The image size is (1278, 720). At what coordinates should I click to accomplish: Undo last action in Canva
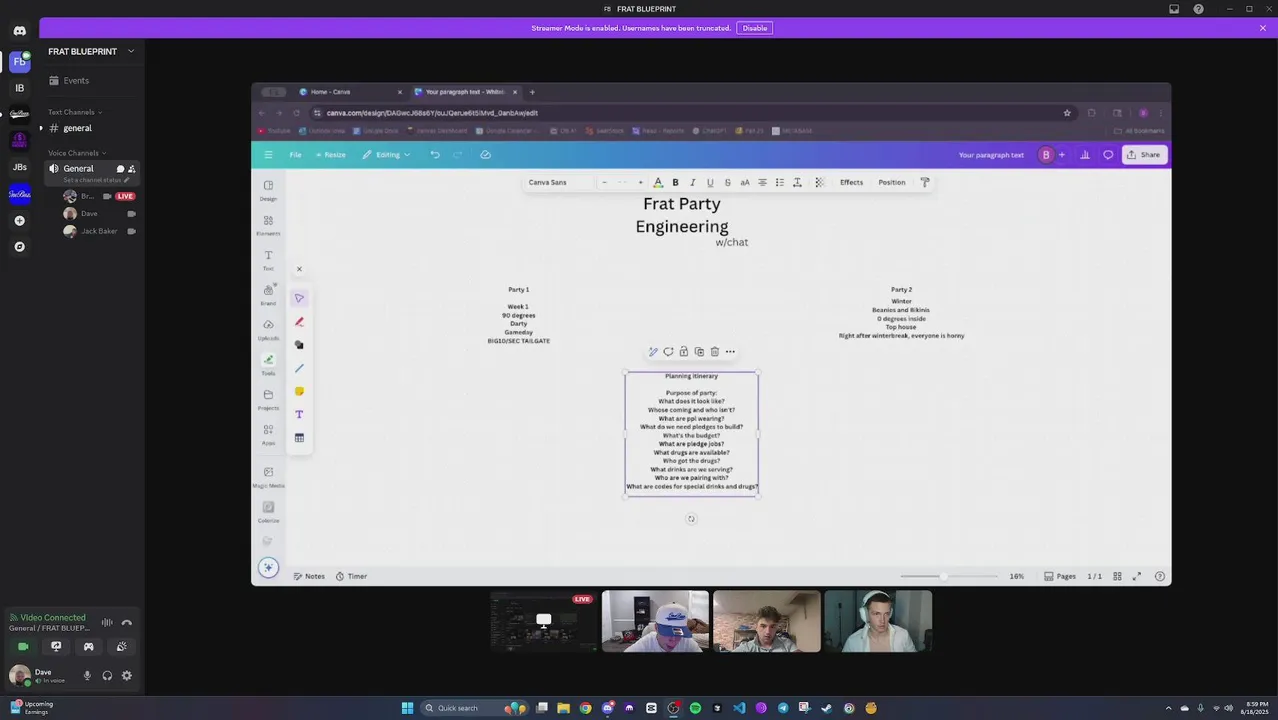pos(435,155)
